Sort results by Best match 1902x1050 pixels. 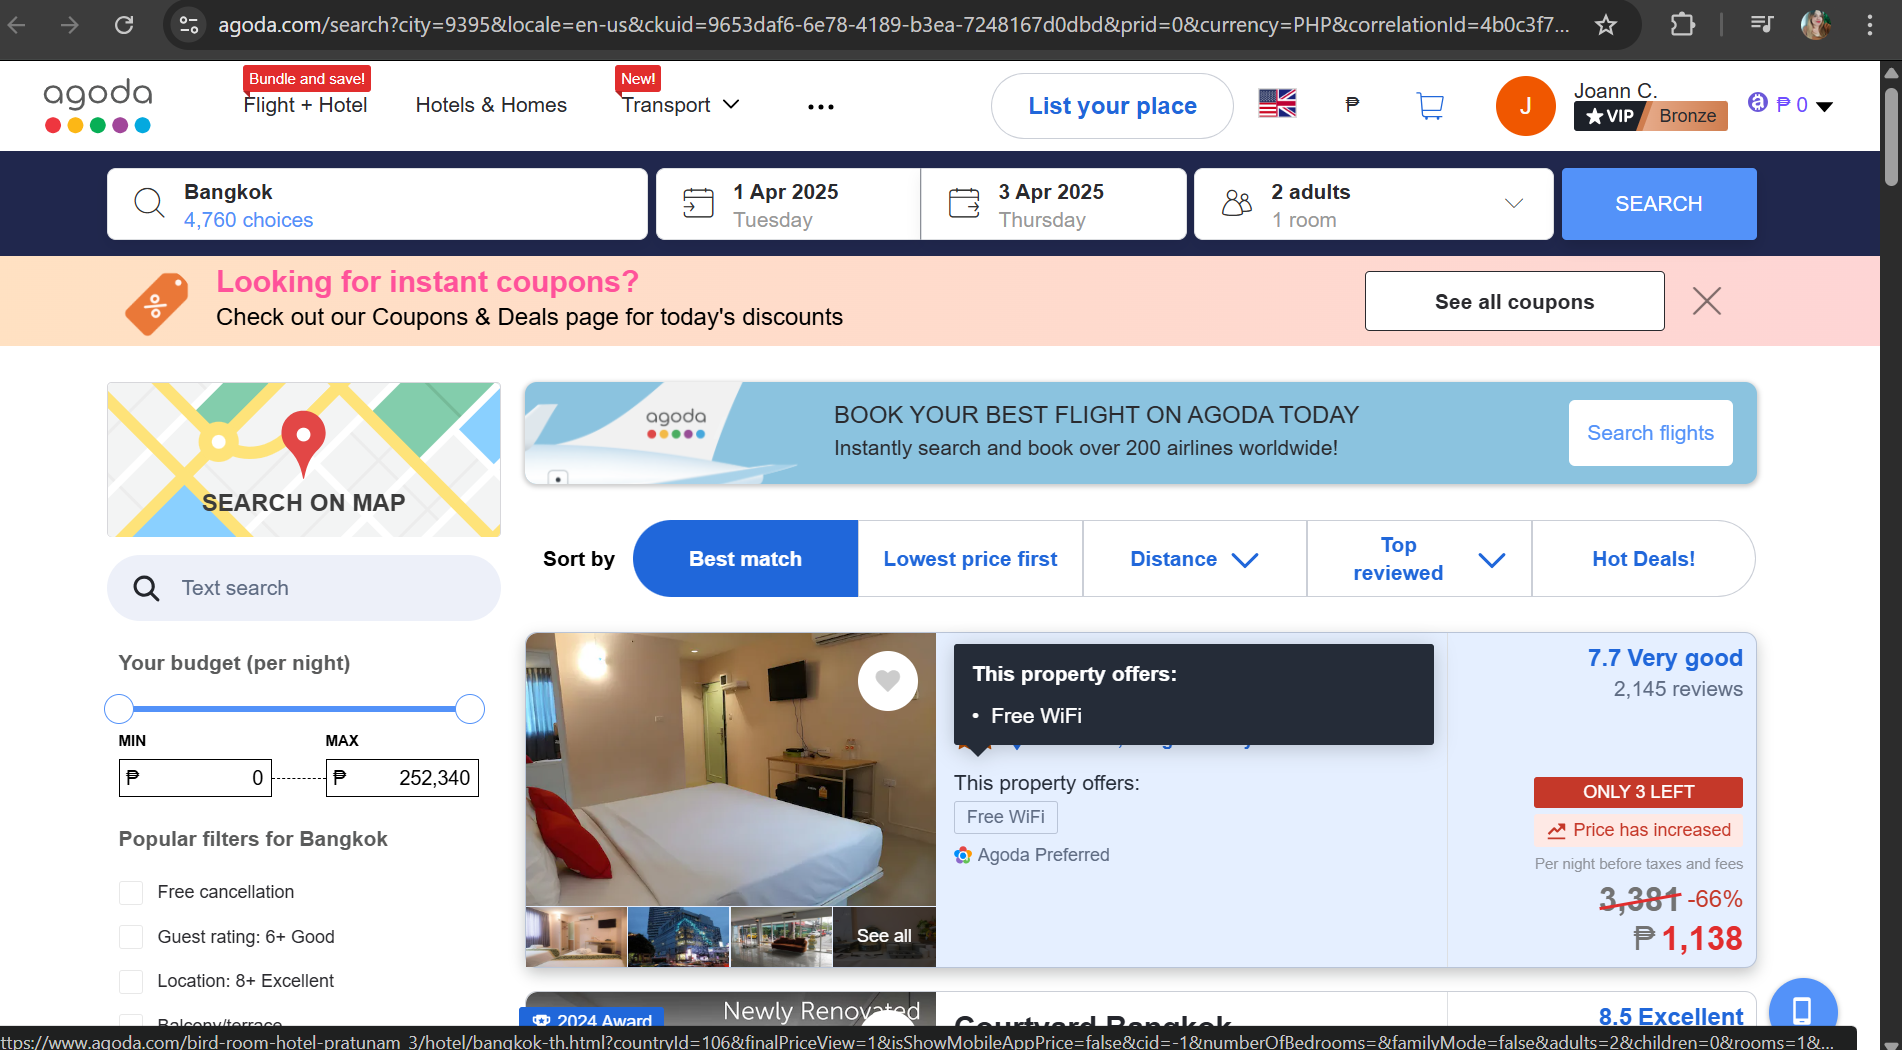(x=746, y=559)
